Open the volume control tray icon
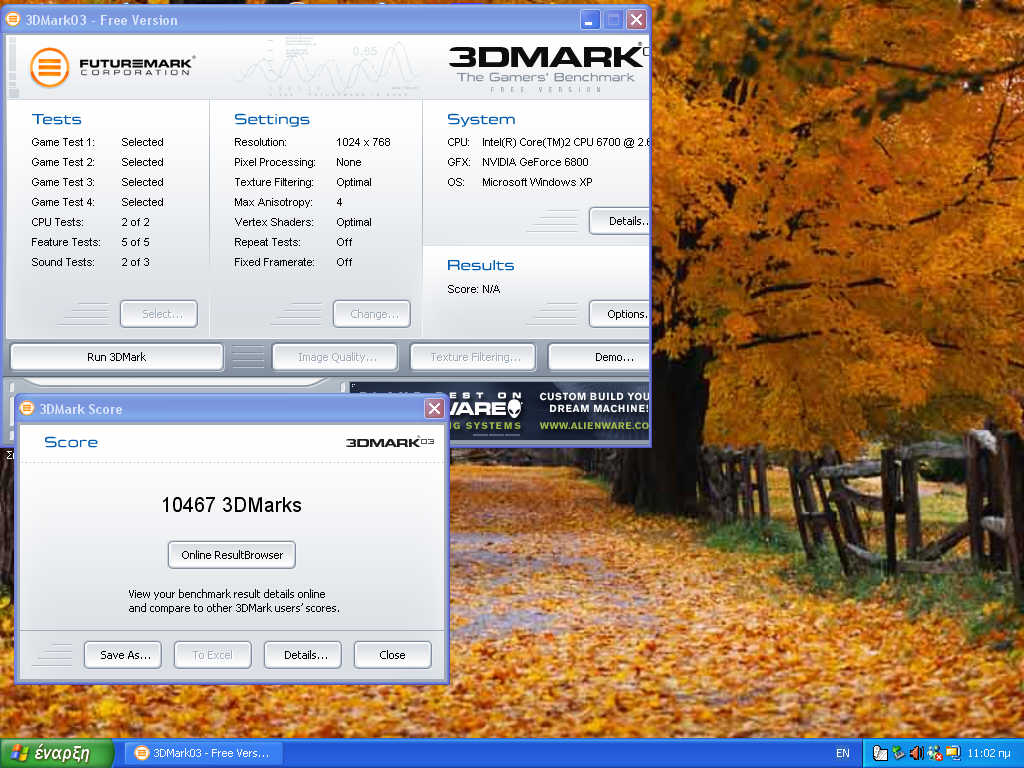The height and width of the screenshot is (768, 1024). point(916,753)
